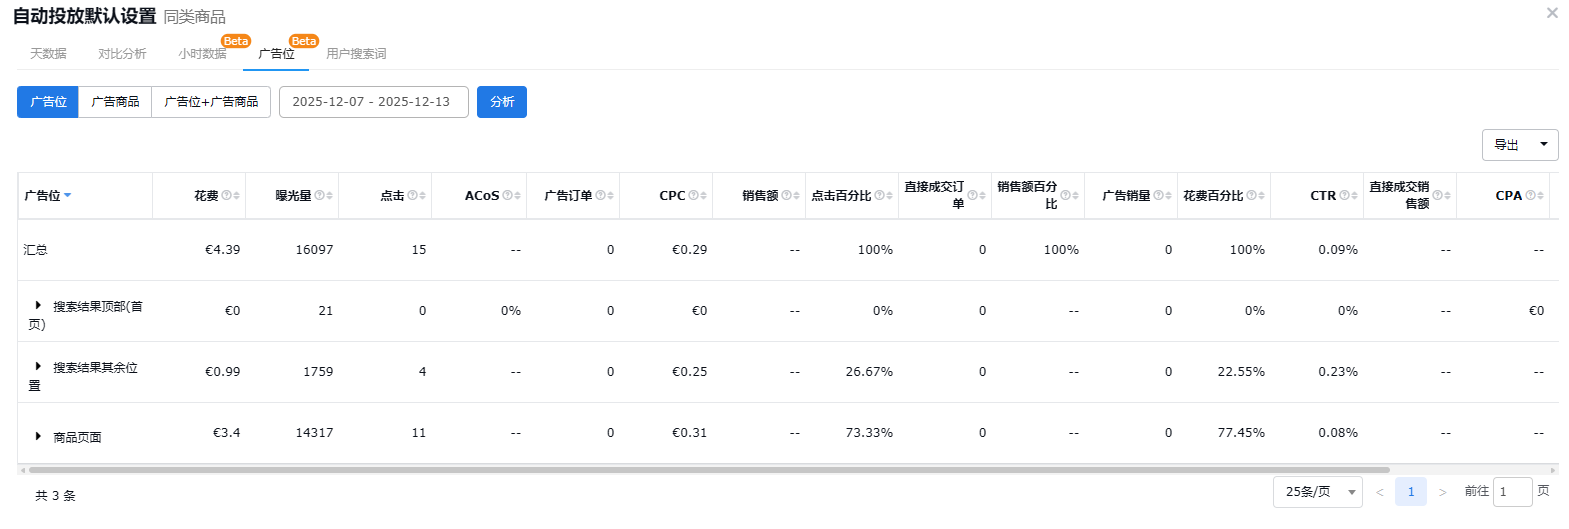This screenshot has width=1569, height=529.
Task: Open the 用户搜索词 tab
Action: click(356, 54)
